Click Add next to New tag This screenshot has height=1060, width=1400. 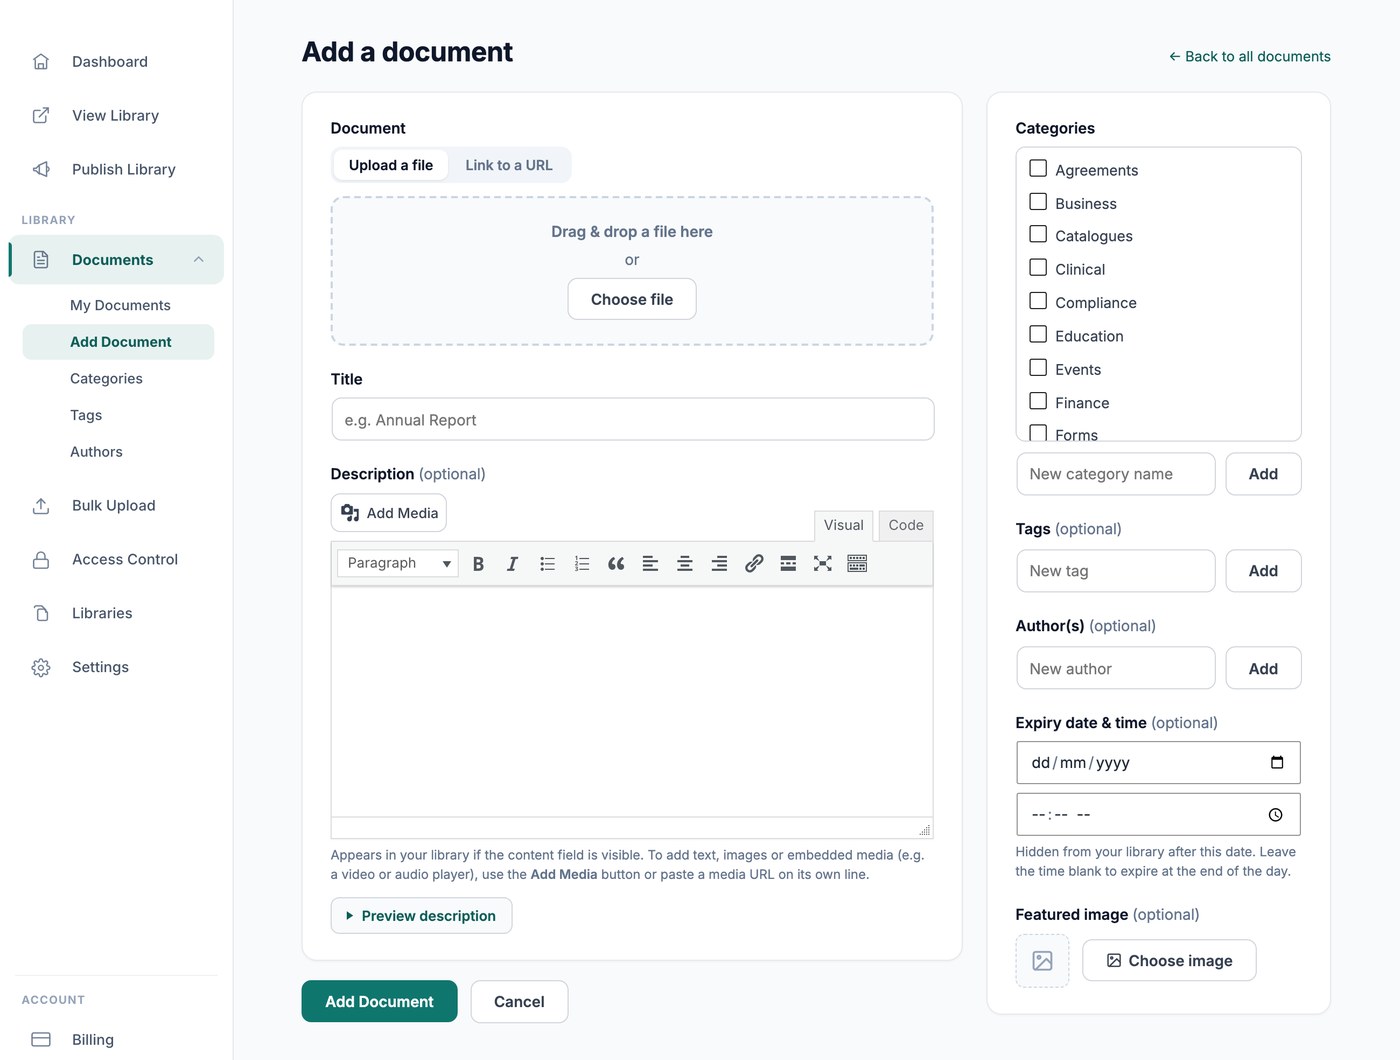(1263, 572)
